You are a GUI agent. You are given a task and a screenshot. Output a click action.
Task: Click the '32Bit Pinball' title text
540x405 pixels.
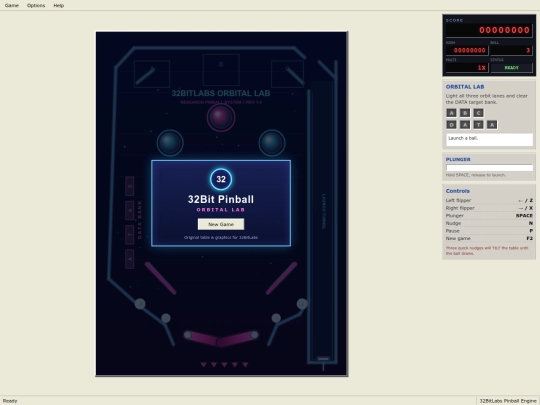coord(221,199)
